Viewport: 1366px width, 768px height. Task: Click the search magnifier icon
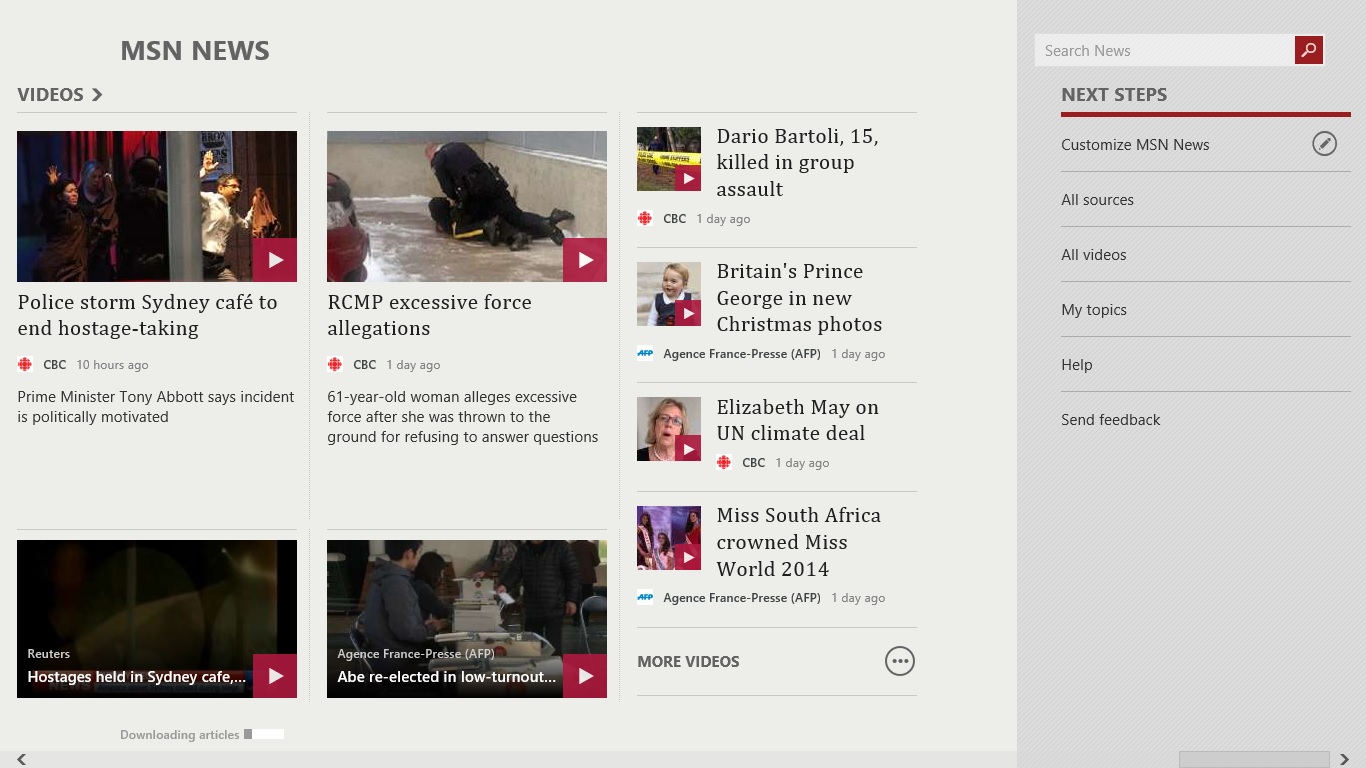pos(1309,50)
